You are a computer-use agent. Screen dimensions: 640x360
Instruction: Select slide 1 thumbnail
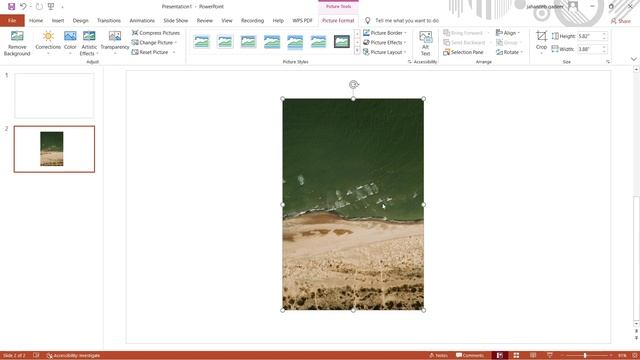coord(54,96)
